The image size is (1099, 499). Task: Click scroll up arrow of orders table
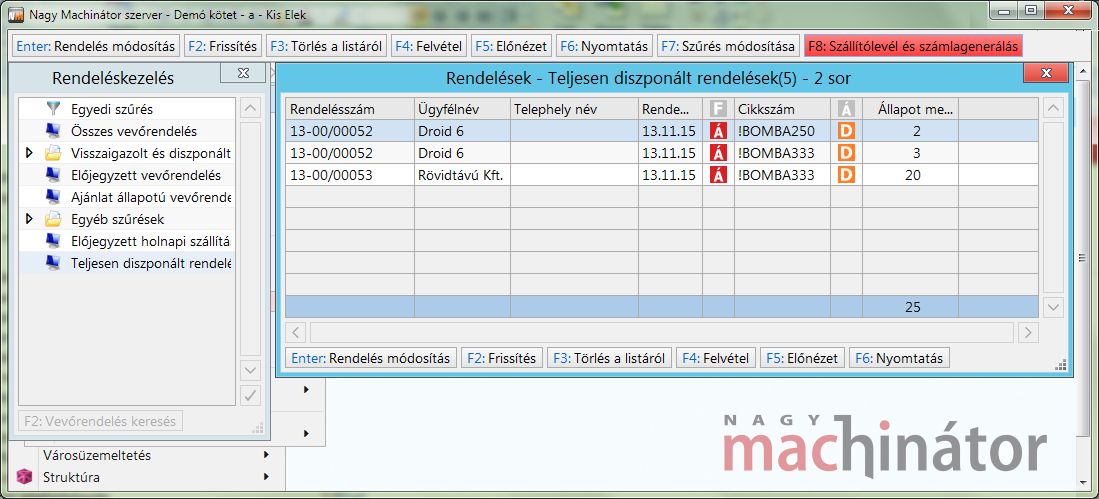[1053, 107]
